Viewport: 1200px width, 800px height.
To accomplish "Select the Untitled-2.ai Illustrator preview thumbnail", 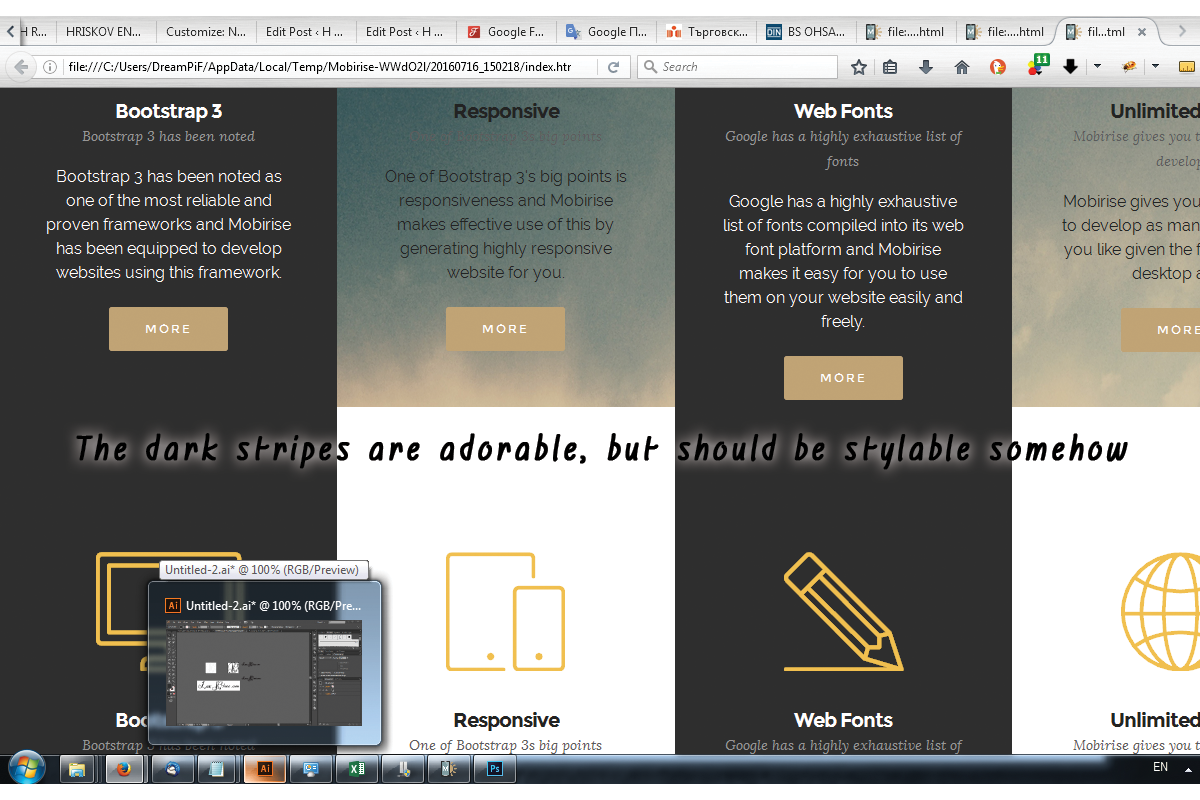I will point(265,671).
